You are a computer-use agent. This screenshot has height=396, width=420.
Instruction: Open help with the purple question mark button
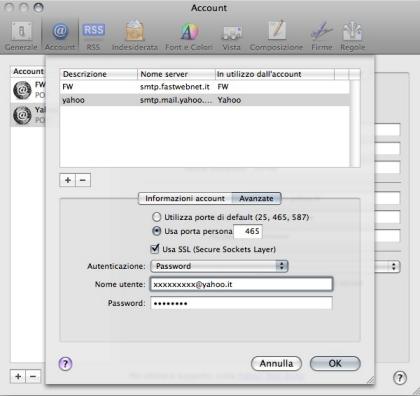[65, 364]
